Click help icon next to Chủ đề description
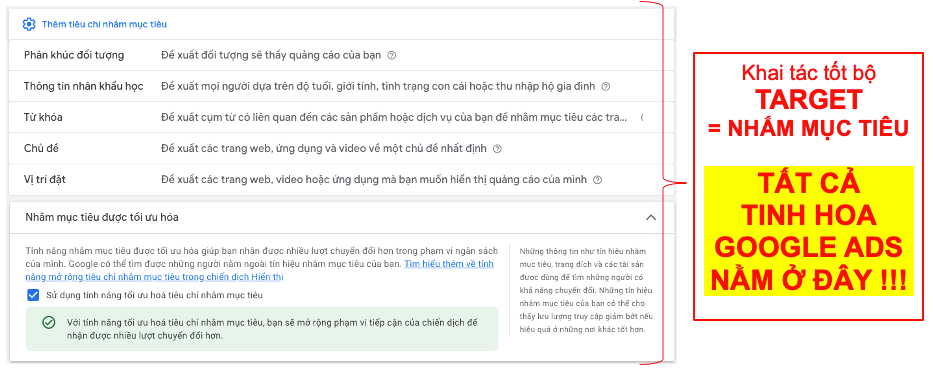Image resolution: width=933 pixels, height=370 pixels. (497, 149)
